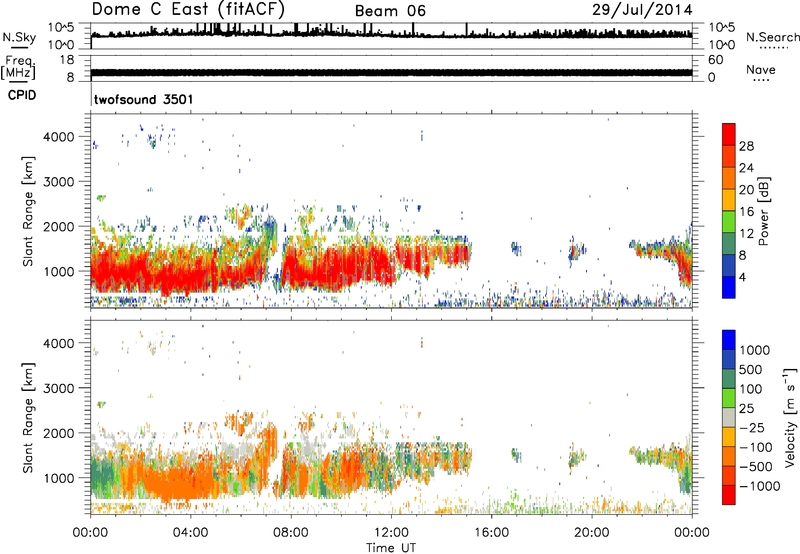Click the '08:00' time axis label

(291, 533)
